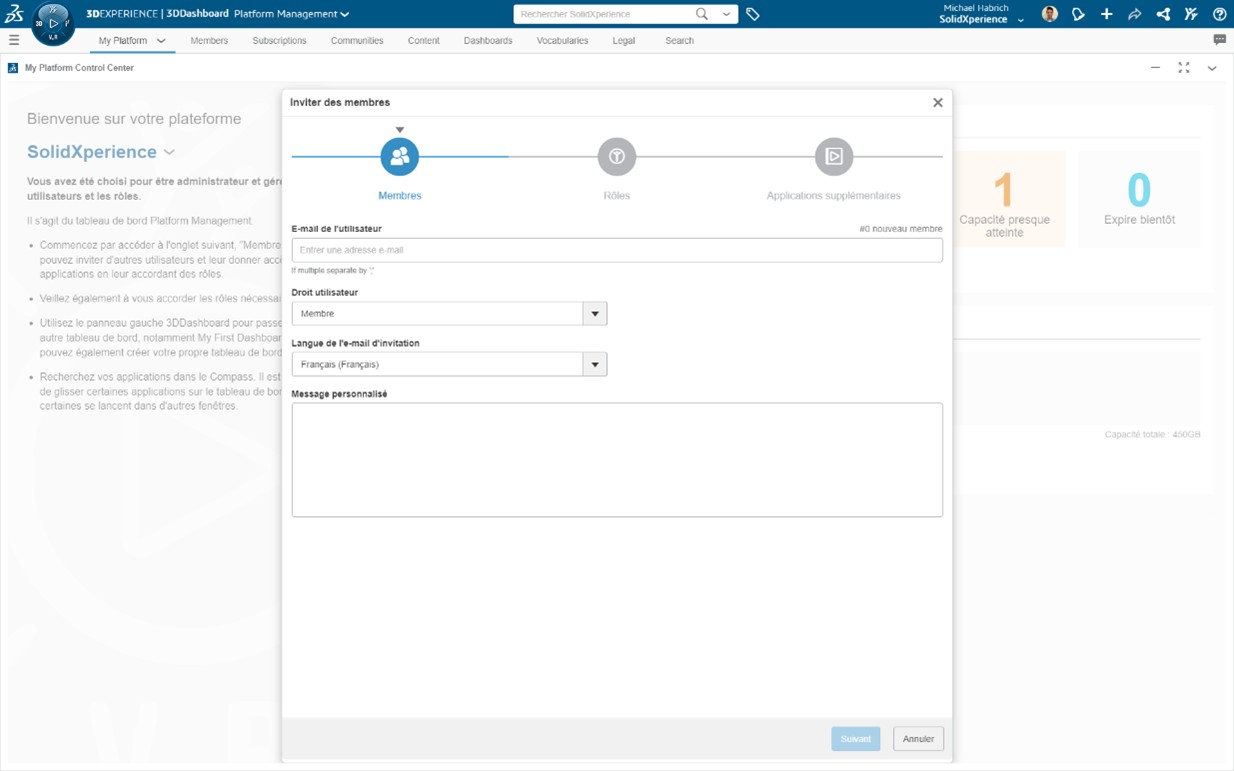Image resolution: width=1234 pixels, height=771 pixels.
Task: Minimize the Control Center widget
Action: click(1155, 68)
